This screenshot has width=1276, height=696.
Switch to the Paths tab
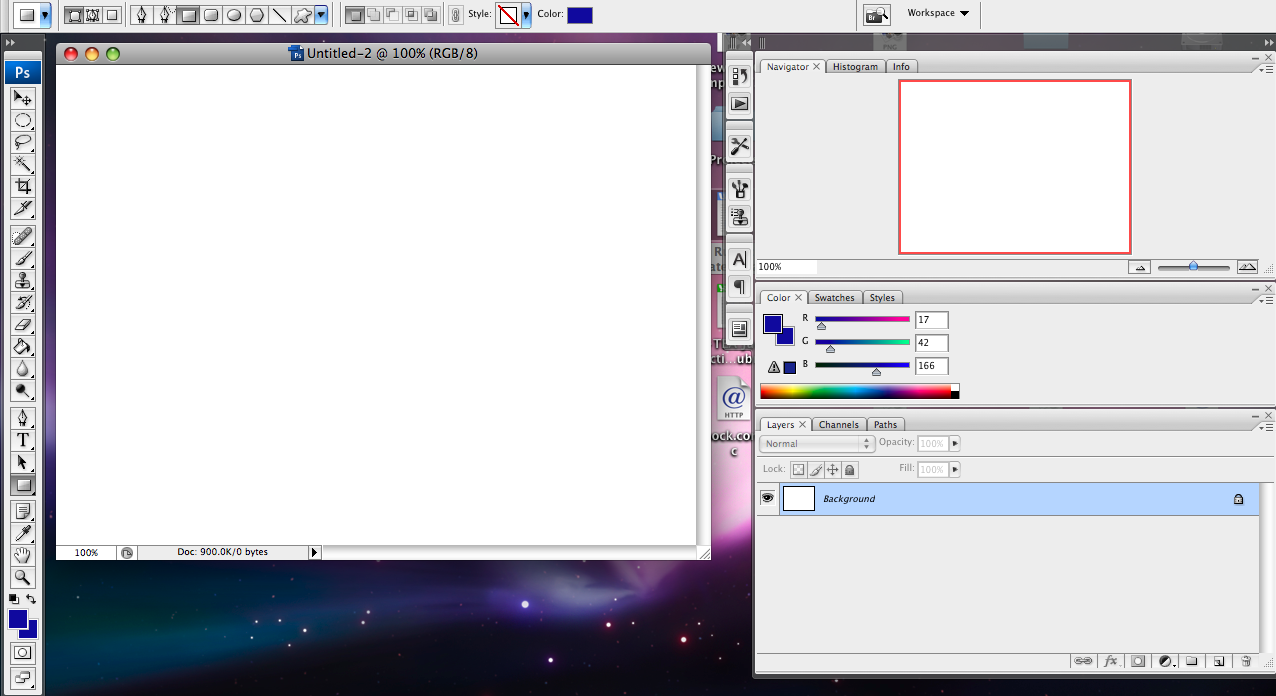pos(885,424)
